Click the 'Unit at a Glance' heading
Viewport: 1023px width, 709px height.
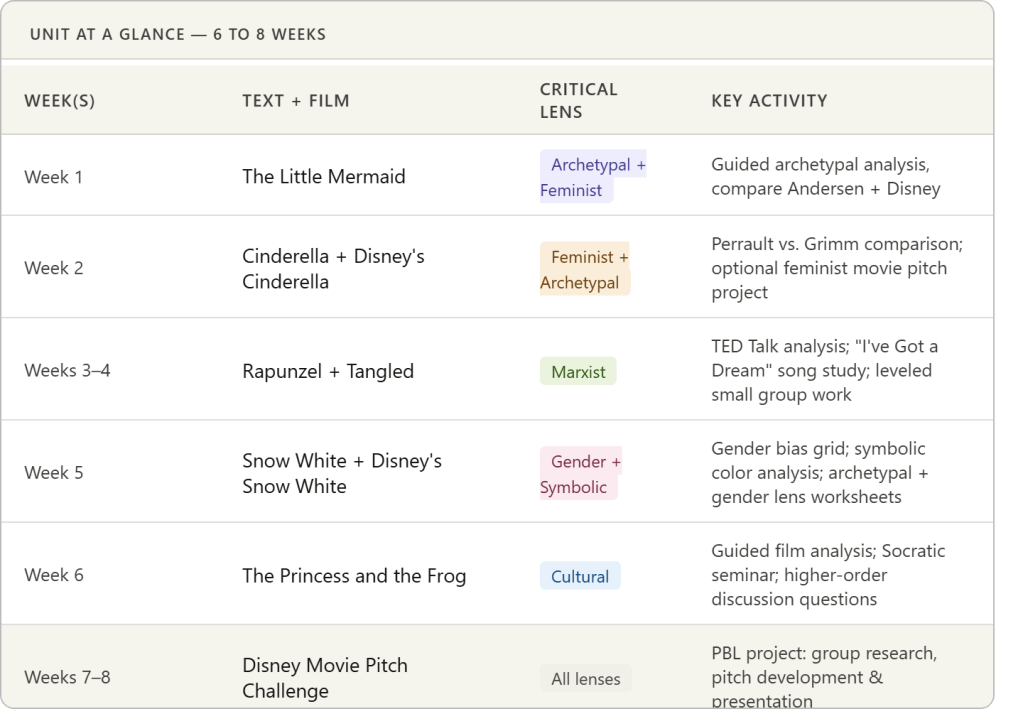(x=178, y=34)
